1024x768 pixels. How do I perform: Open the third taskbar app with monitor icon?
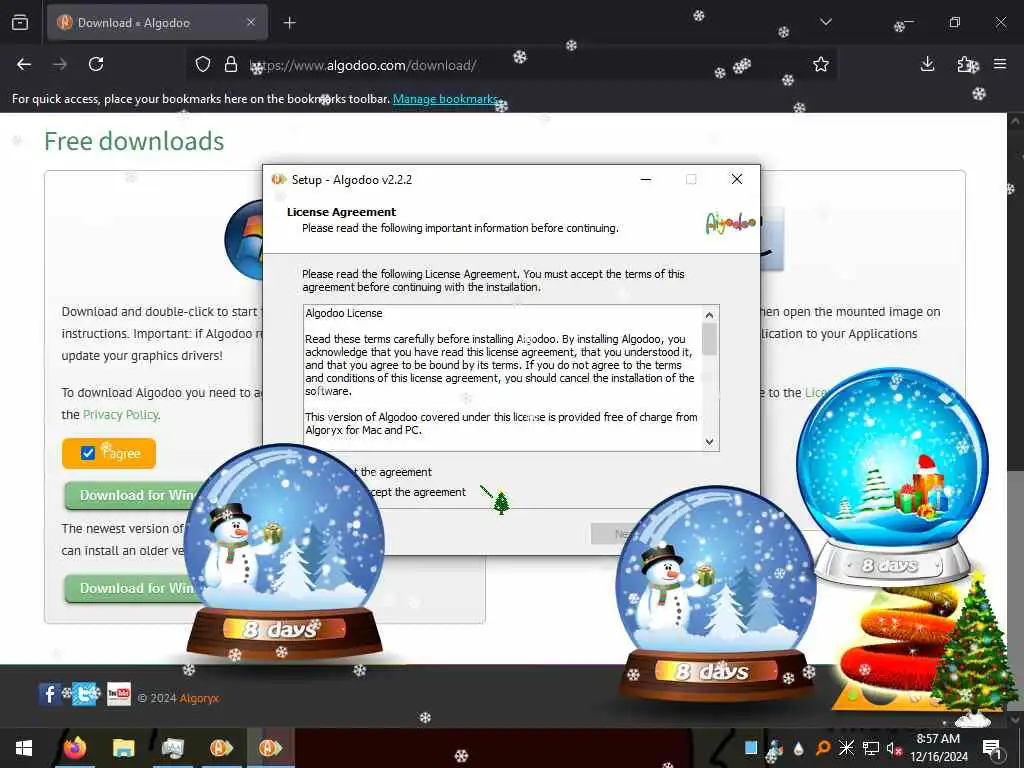pos(172,748)
